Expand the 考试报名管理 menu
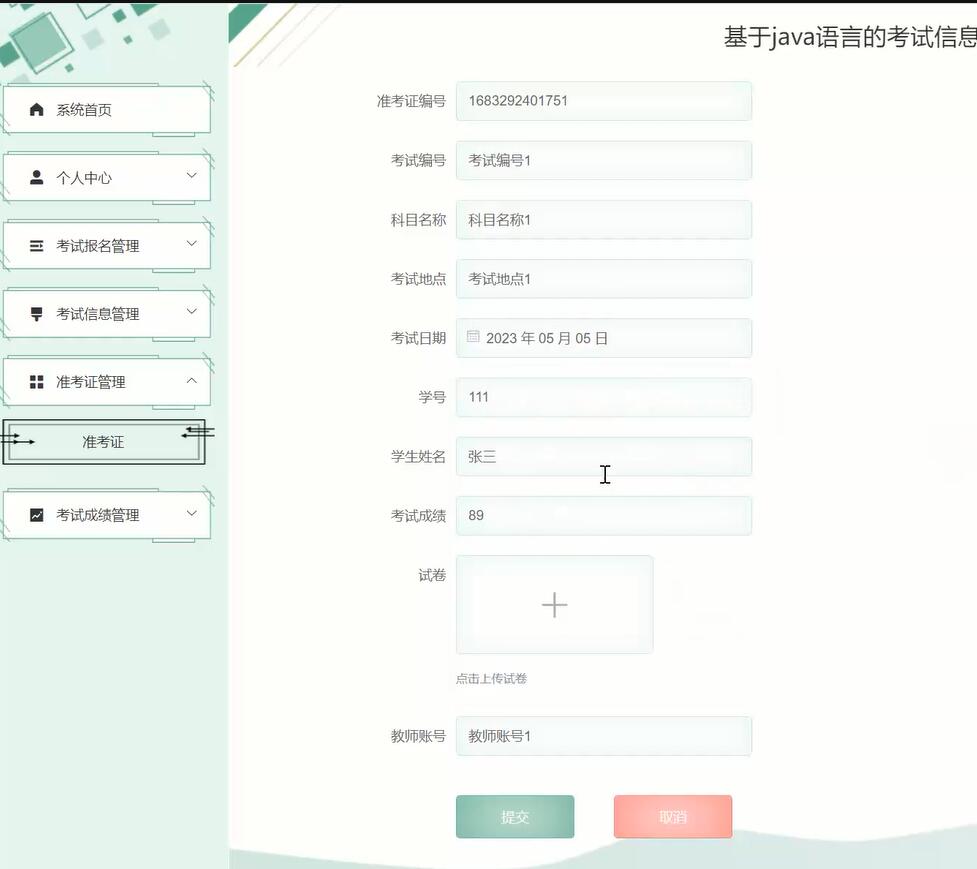The image size is (977, 869). click(105, 244)
